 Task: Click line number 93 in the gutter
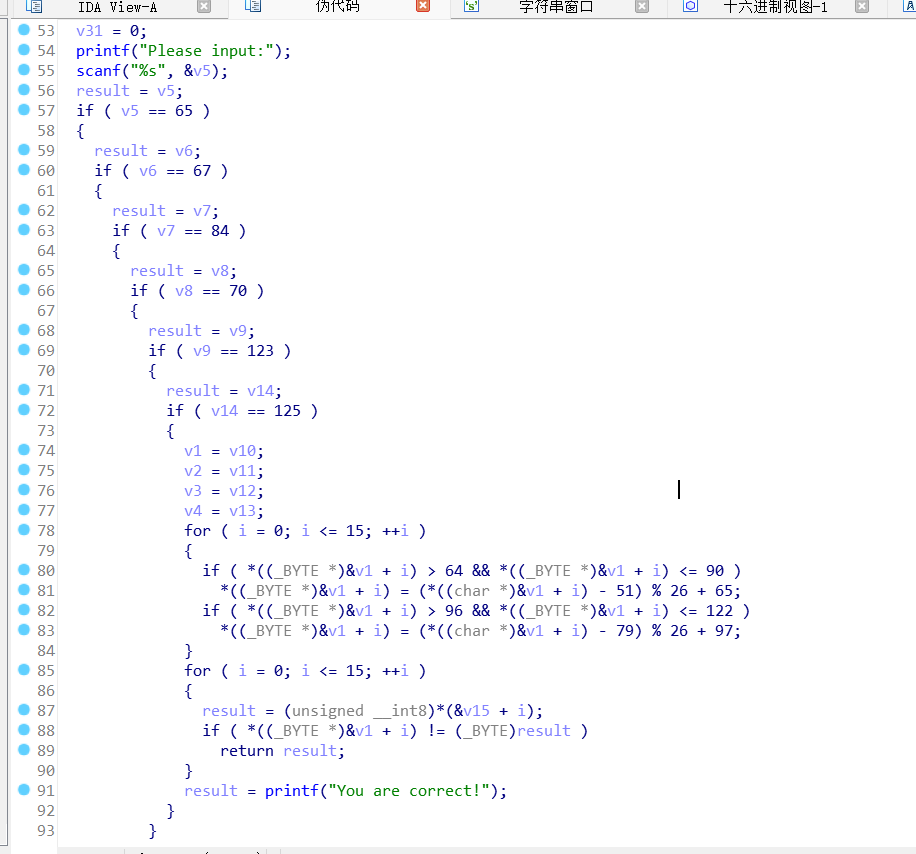point(46,831)
